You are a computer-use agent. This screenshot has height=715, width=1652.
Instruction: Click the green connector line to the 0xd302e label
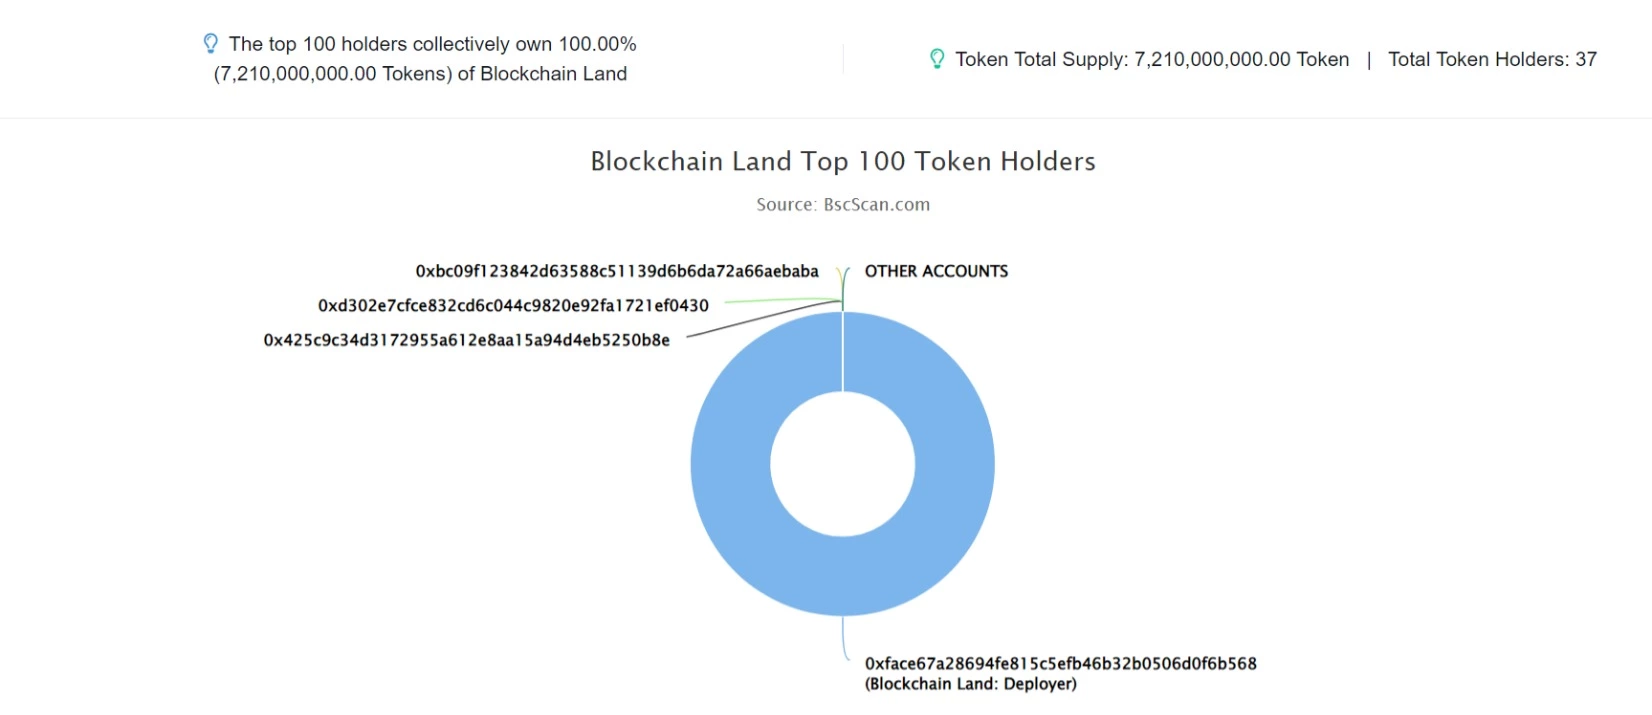pyautogui.click(x=780, y=300)
